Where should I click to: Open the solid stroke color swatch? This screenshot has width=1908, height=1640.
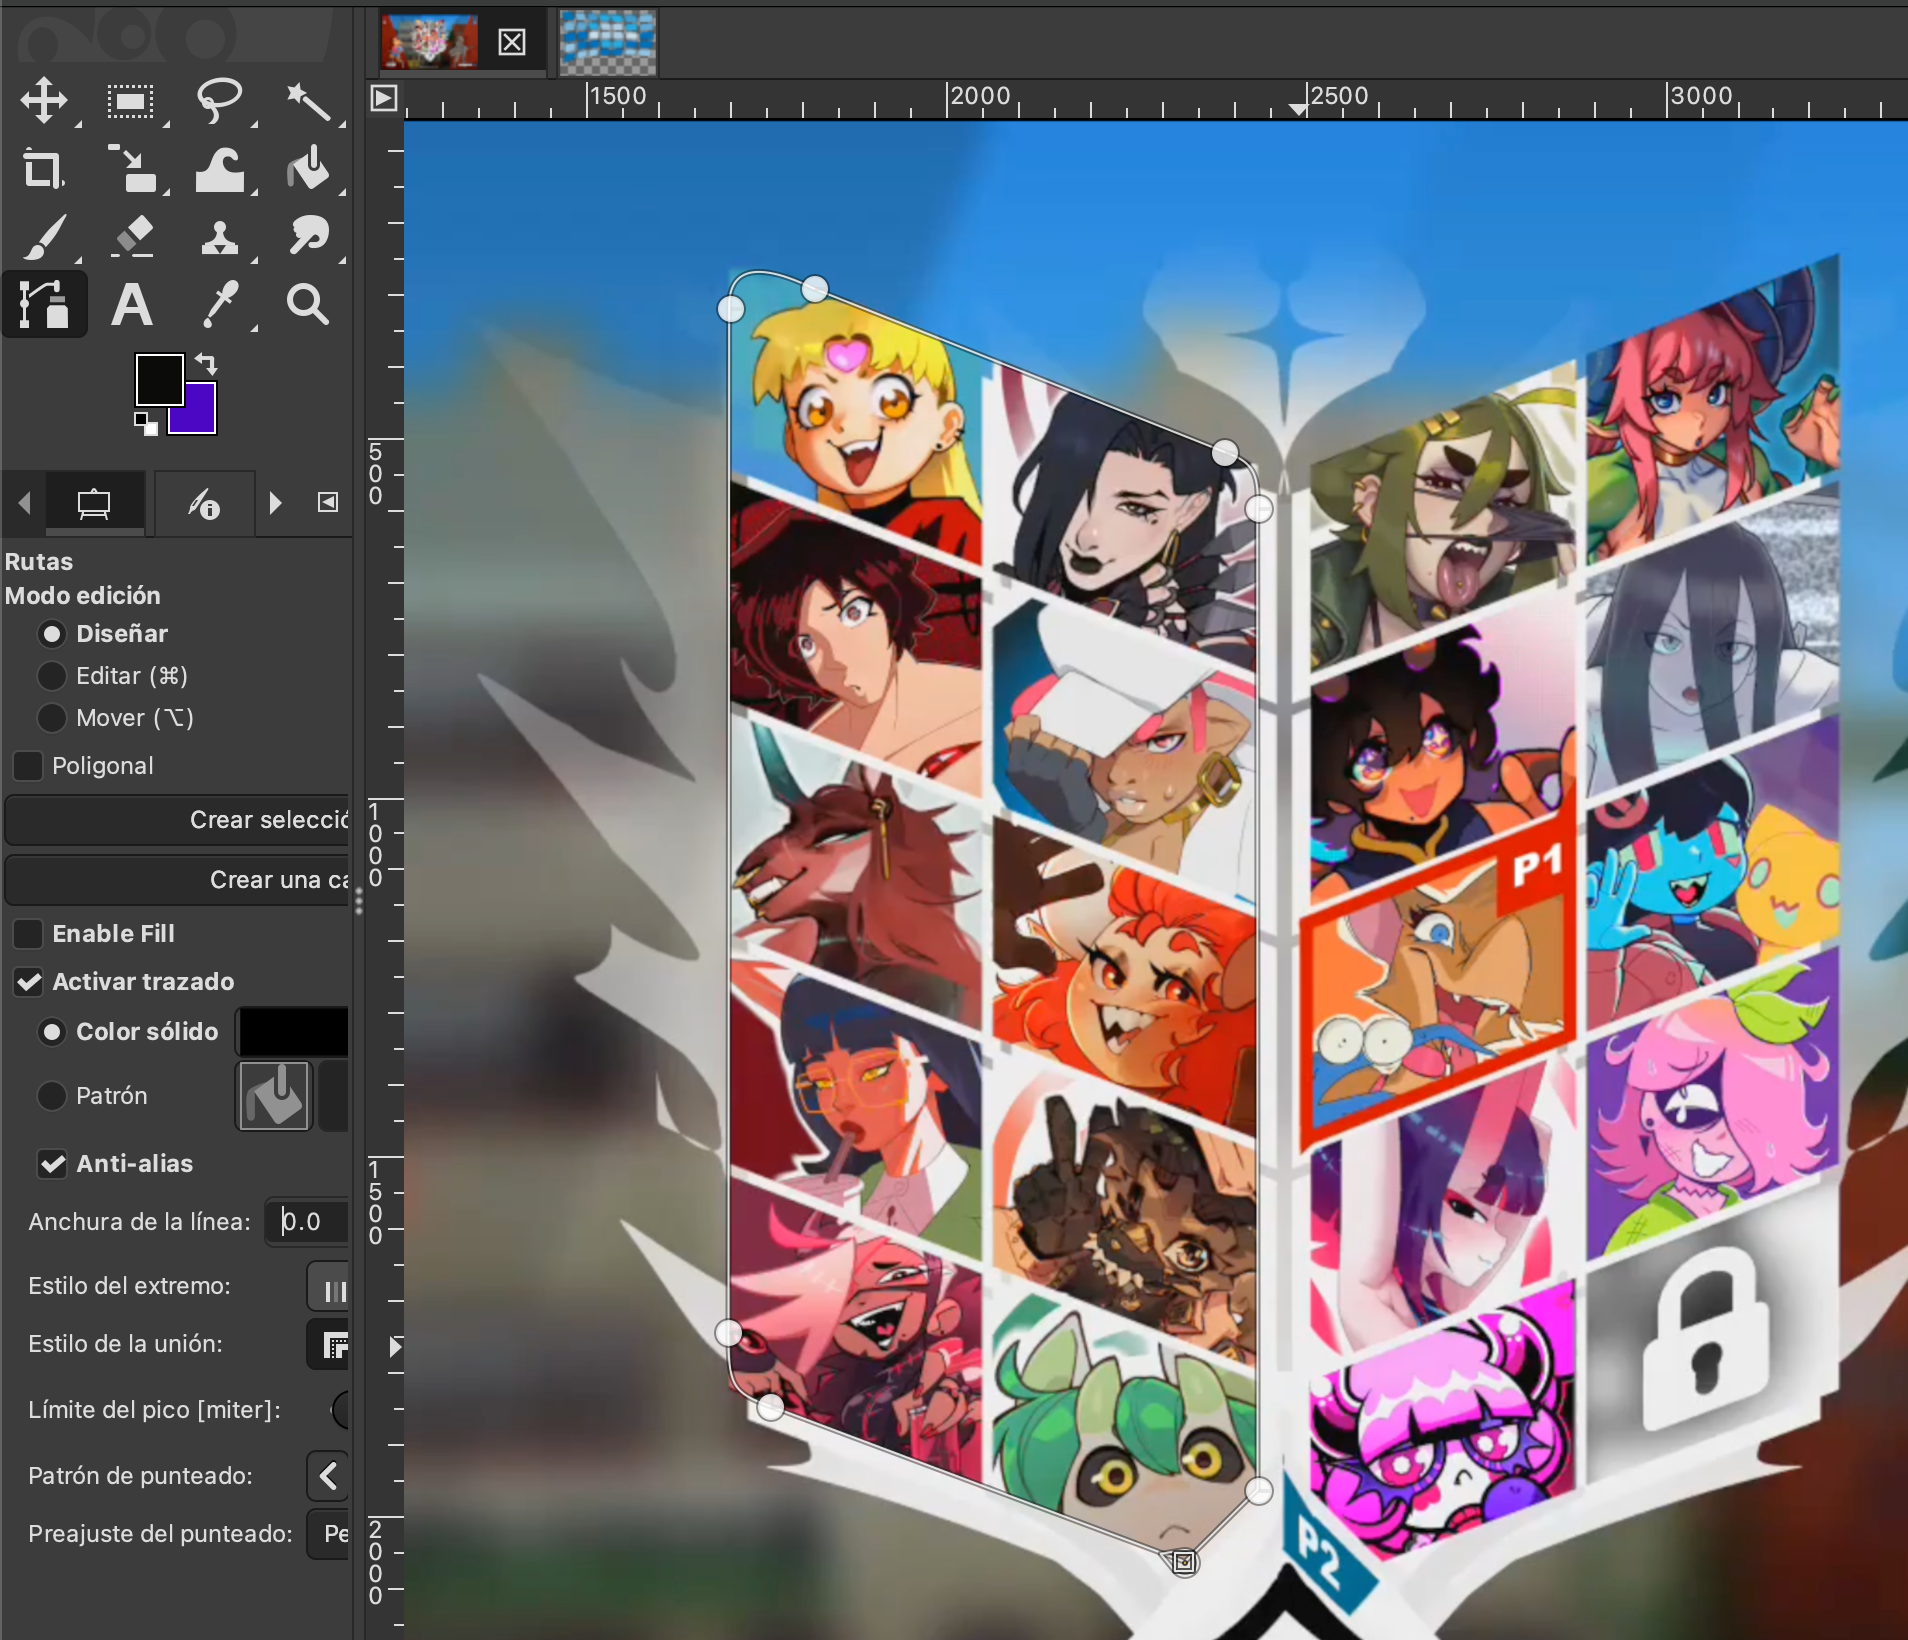[293, 1031]
